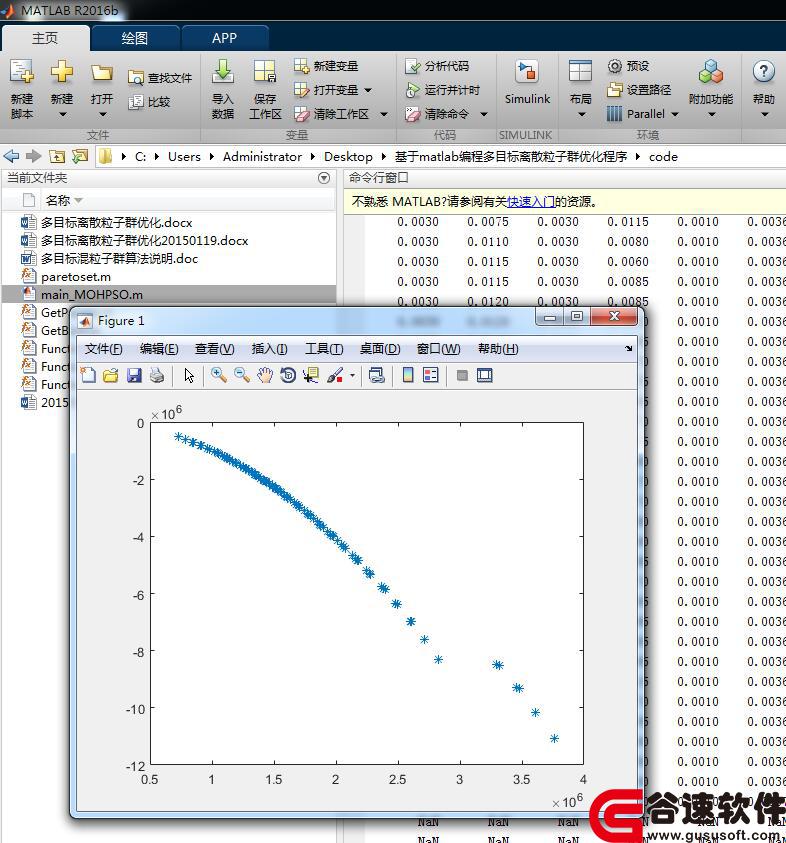The height and width of the screenshot is (843, 786).
Task: Click Save Figure disk icon in Figure 1
Action: [134, 375]
